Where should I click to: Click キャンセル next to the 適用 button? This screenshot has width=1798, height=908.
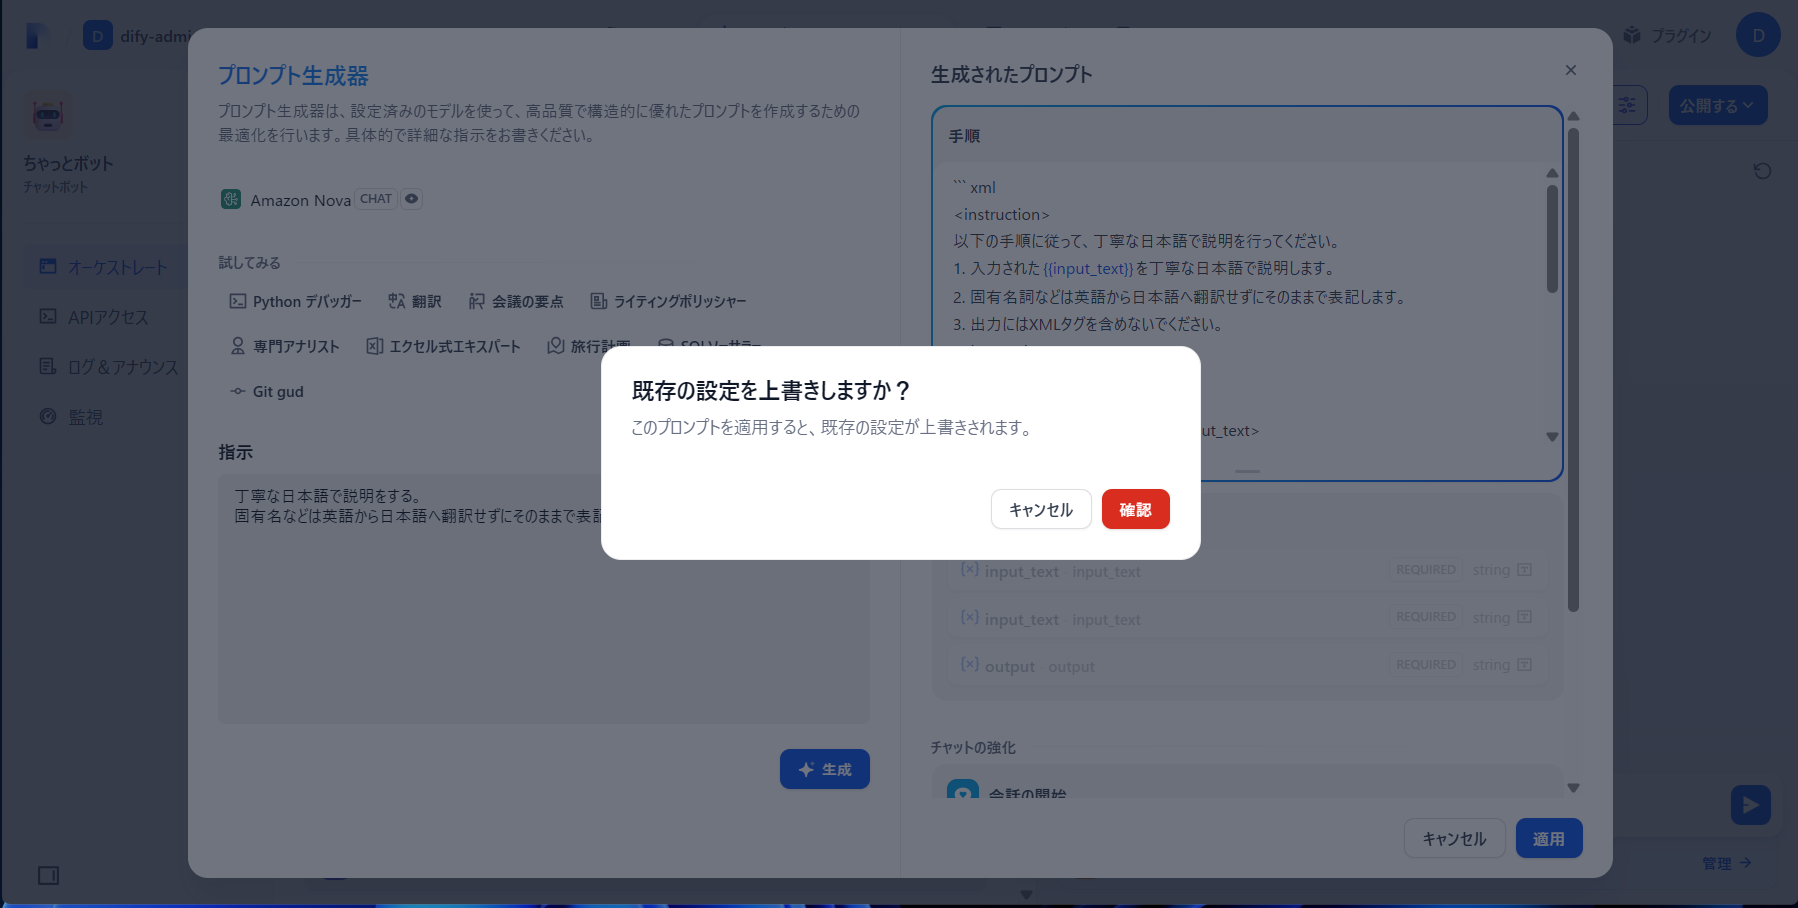pyautogui.click(x=1454, y=838)
